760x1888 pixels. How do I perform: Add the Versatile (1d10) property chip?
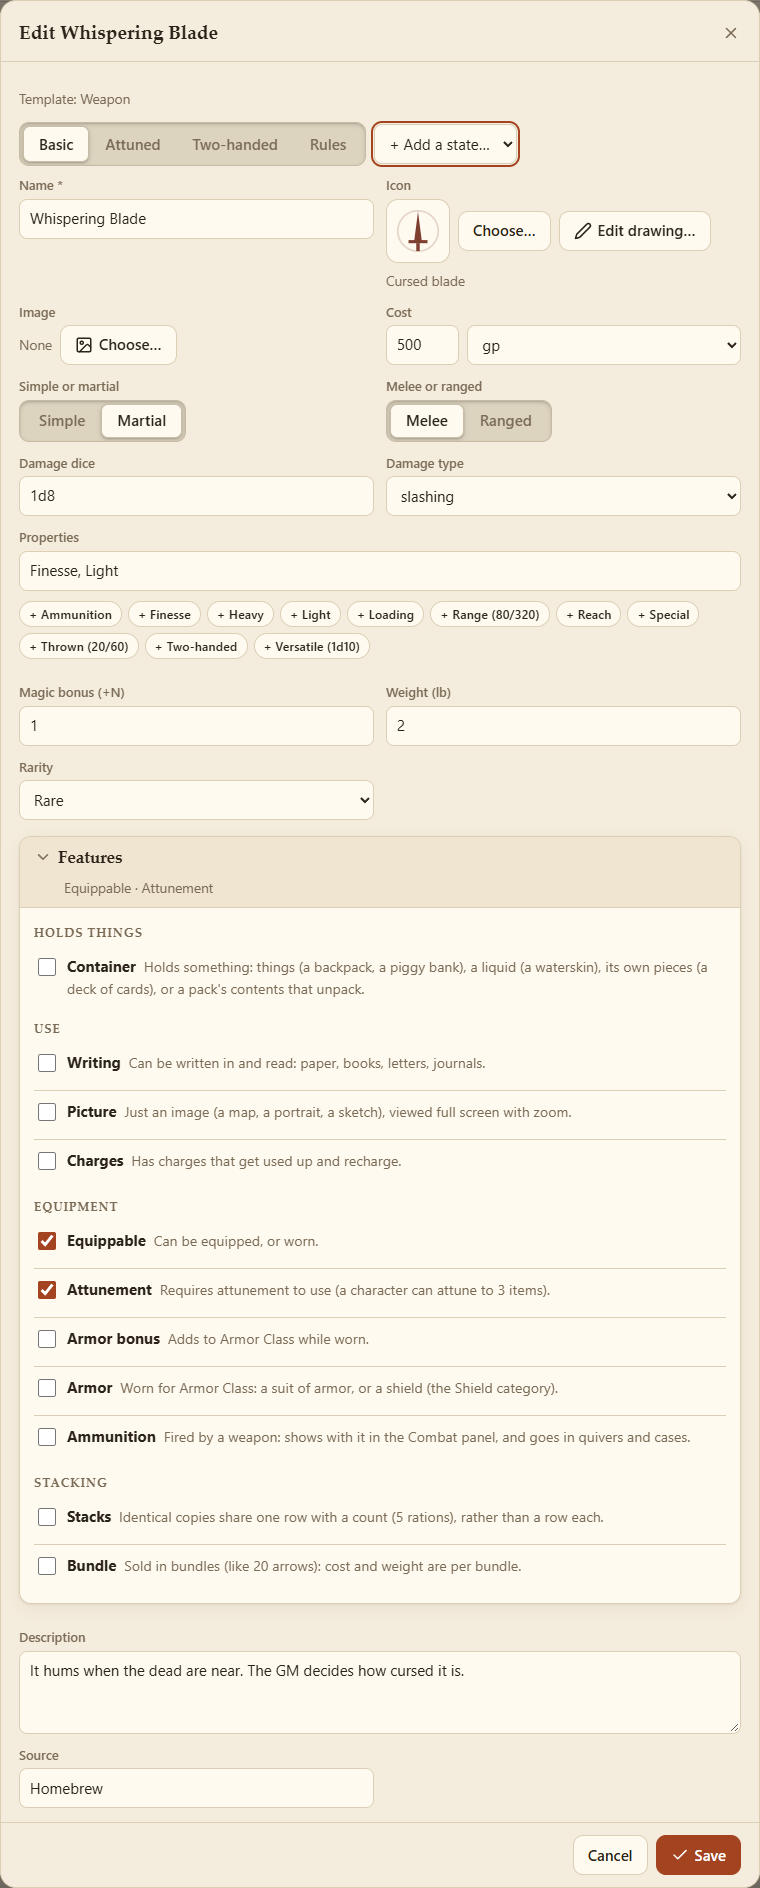(x=312, y=647)
